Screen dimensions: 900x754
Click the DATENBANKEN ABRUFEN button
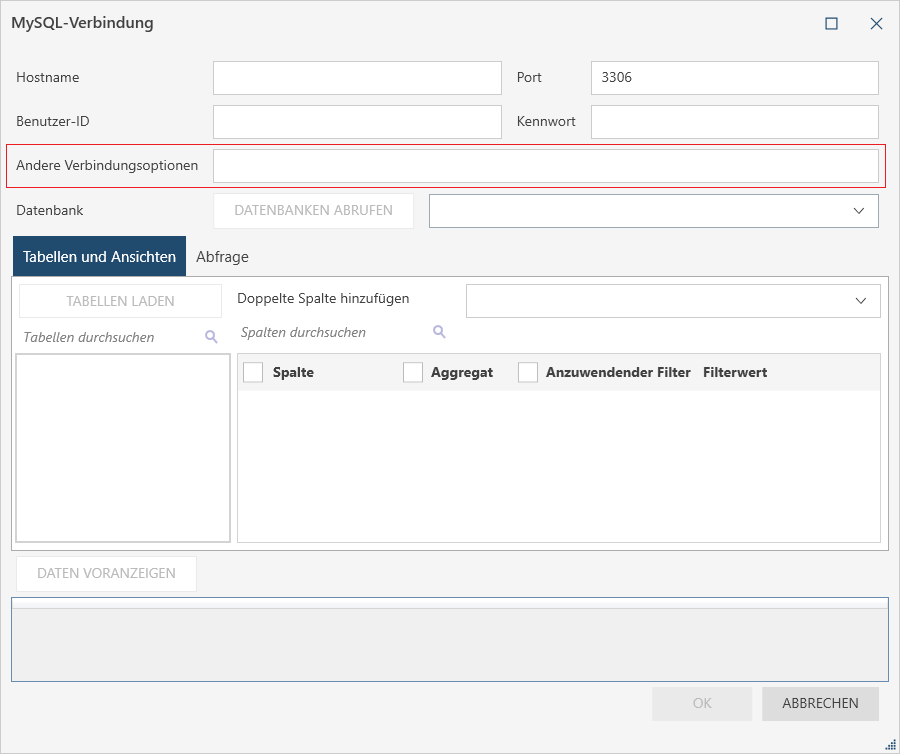point(313,211)
